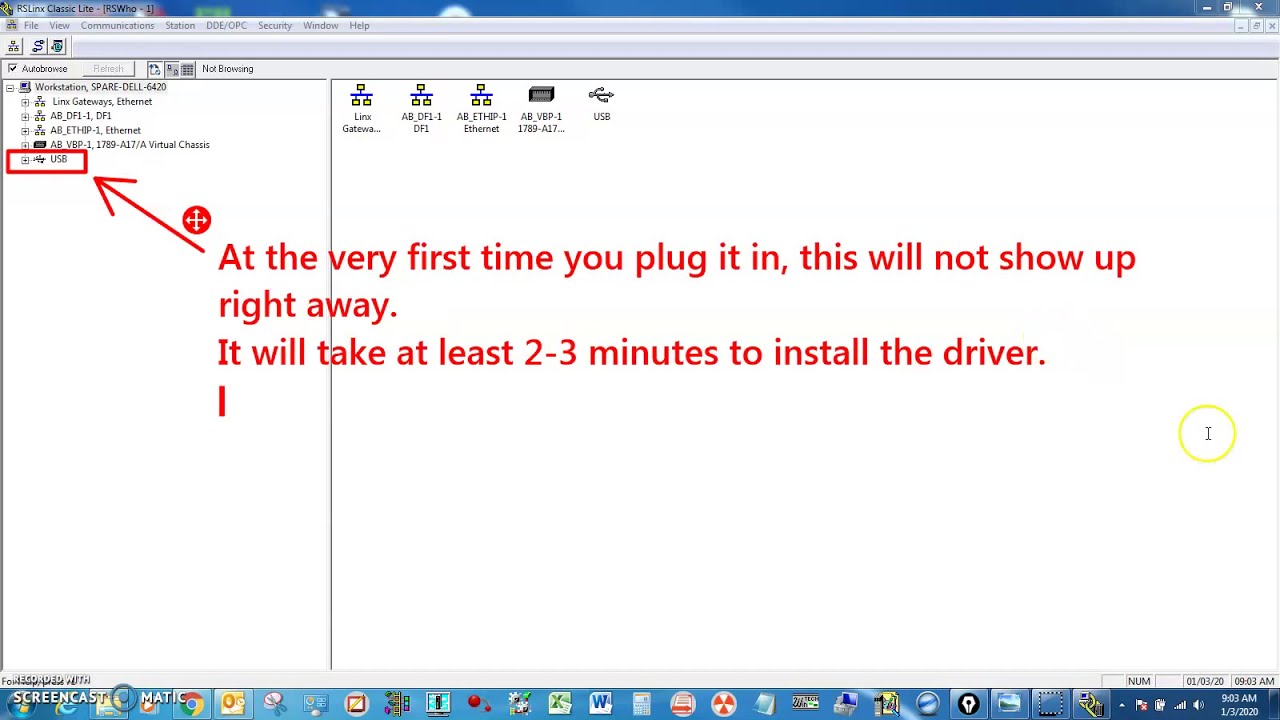Screen dimensions: 1280x720
Task: Expand AB_ETHIP-1, Ethernet node
Action: pyautogui.click(x=25, y=131)
